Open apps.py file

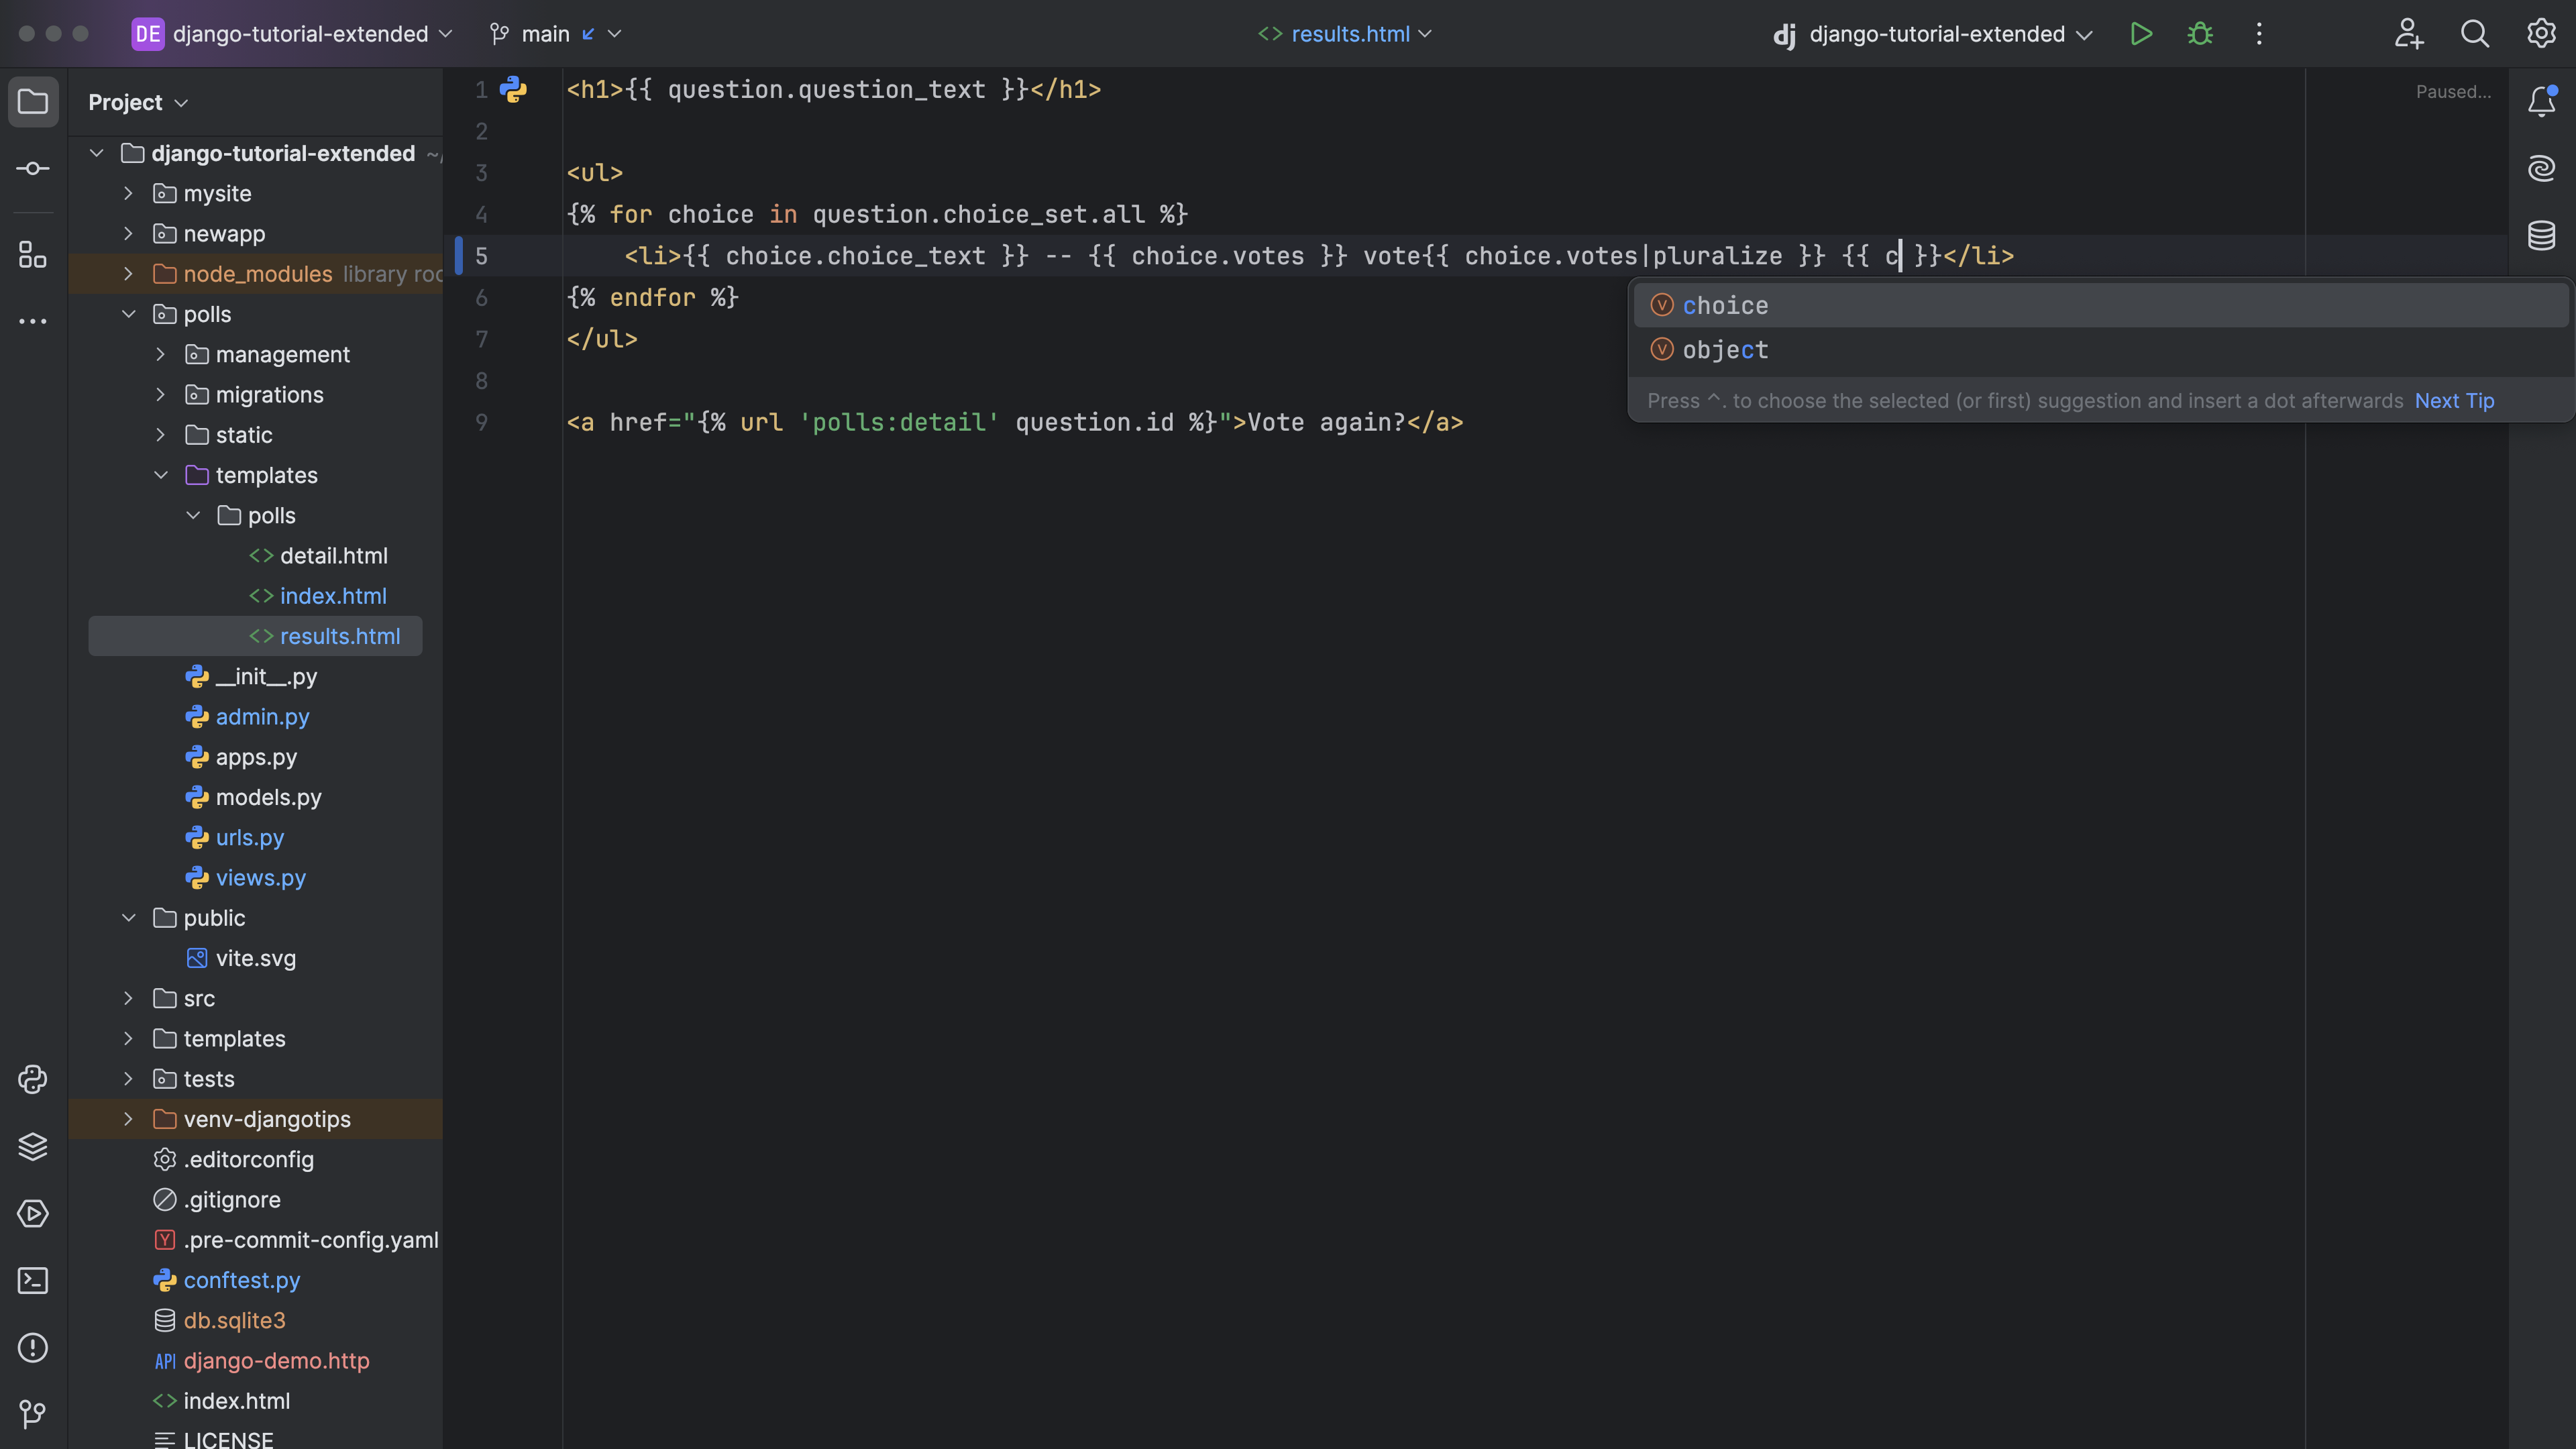coord(256,757)
